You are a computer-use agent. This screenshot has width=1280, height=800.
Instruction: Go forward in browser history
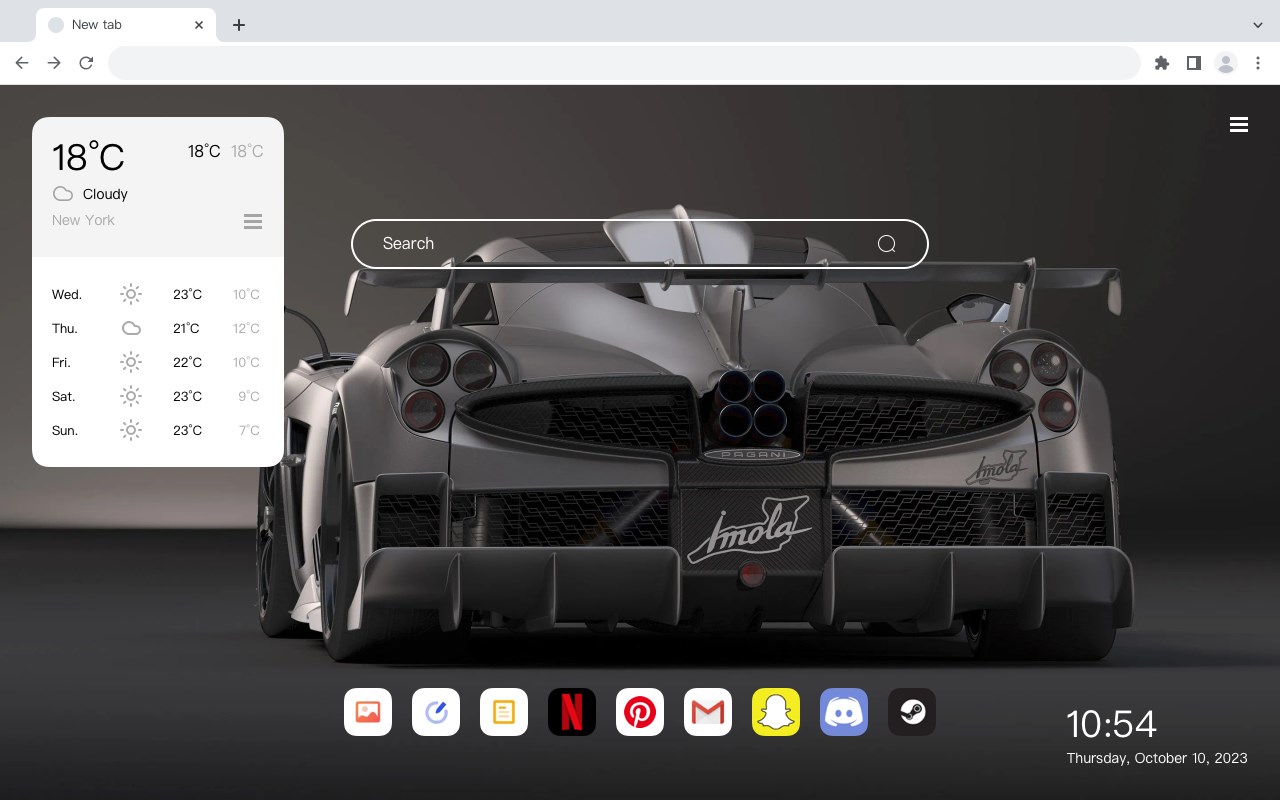[x=54, y=63]
